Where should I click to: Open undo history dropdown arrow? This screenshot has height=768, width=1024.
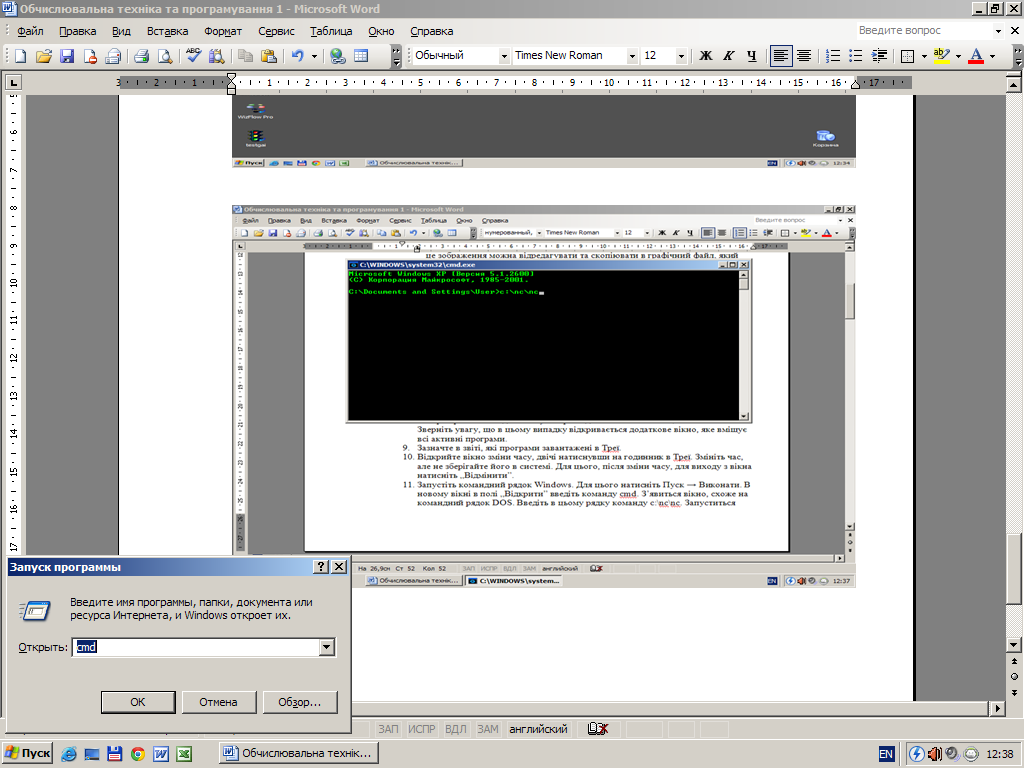coord(314,56)
